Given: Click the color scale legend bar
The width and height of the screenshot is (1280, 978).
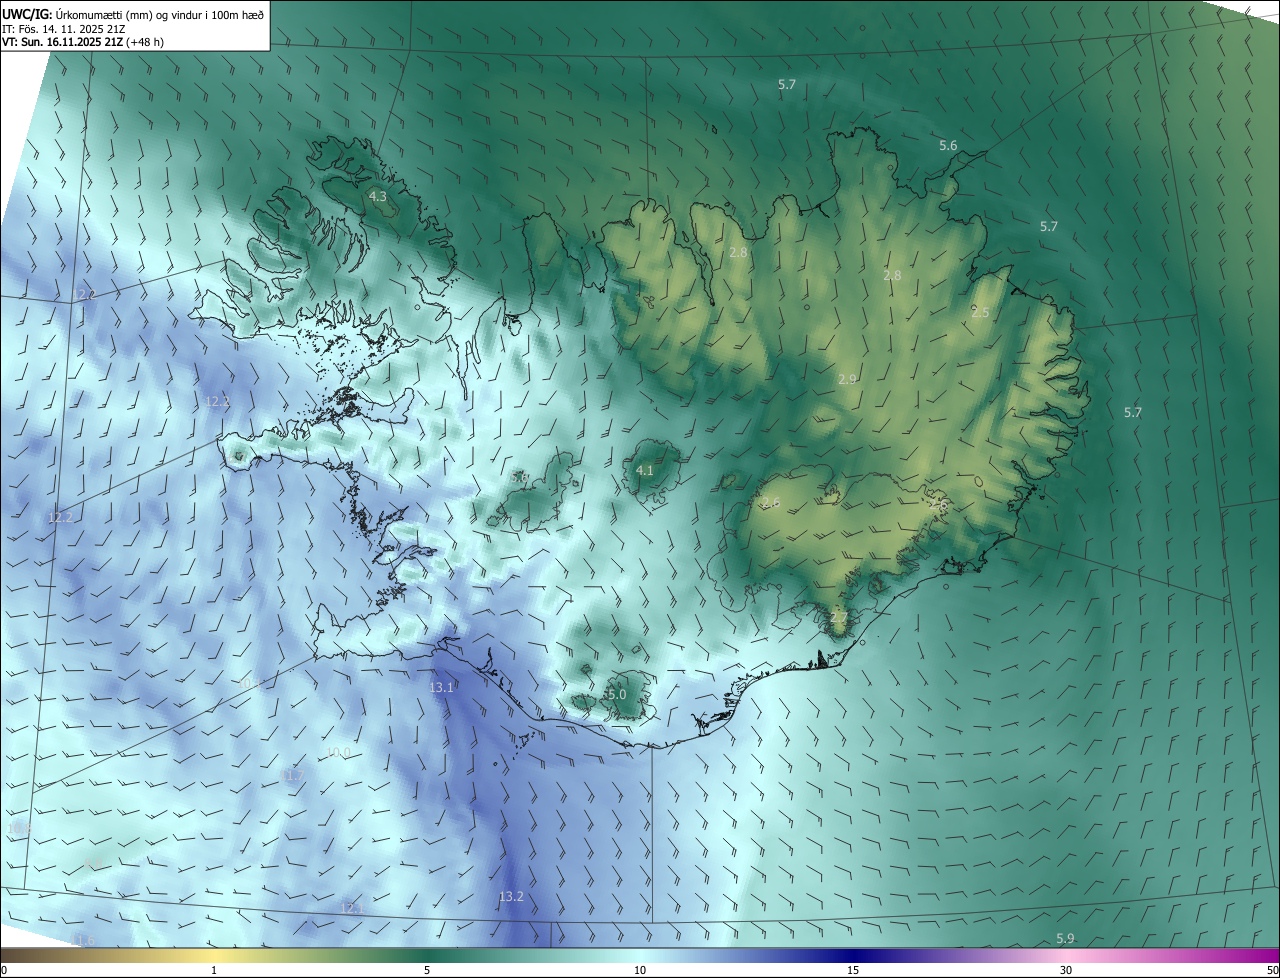Looking at the screenshot, I should coord(640,955).
